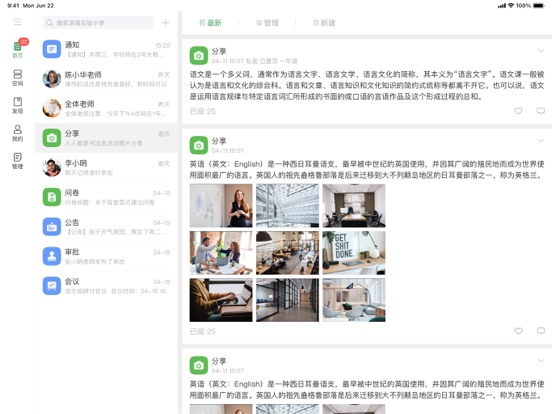Switch to the 新建 tab
The width and height of the screenshot is (552, 414).
click(324, 23)
